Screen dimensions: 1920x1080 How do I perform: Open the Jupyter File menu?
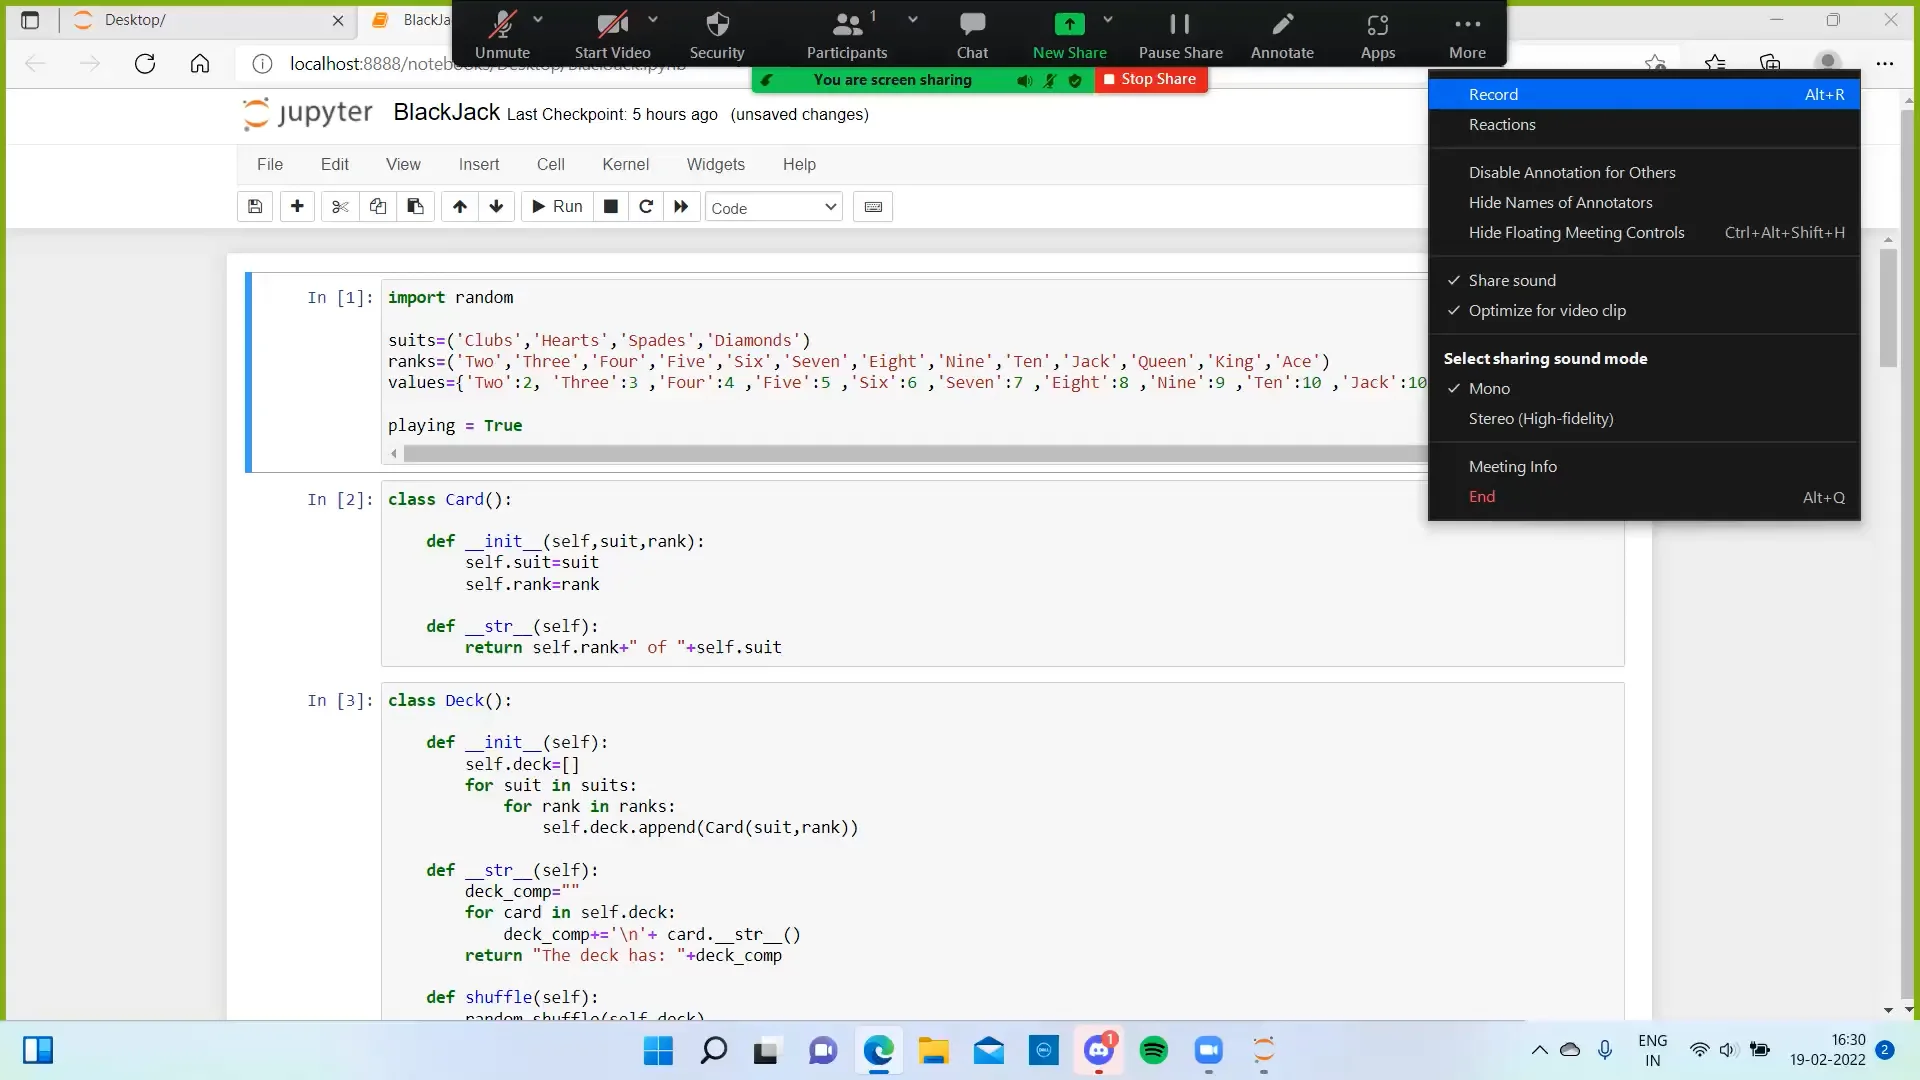click(x=270, y=165)
